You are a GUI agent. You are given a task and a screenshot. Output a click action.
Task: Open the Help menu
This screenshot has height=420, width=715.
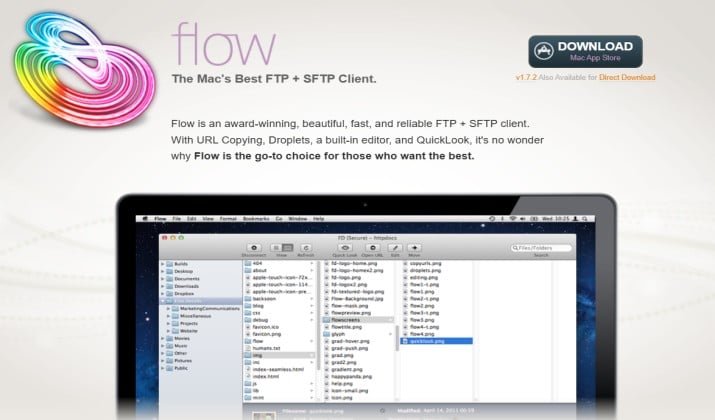318,219
